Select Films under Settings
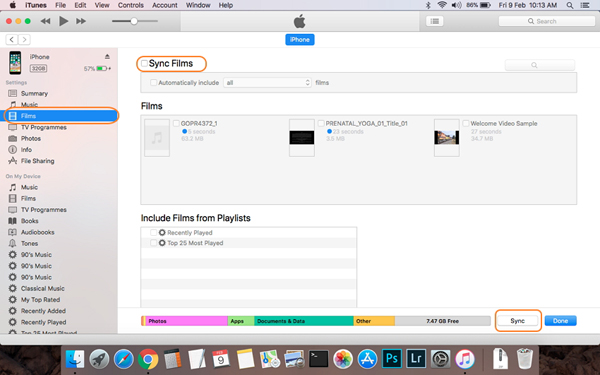Screen dimensions: 600x375 (60, 116)
